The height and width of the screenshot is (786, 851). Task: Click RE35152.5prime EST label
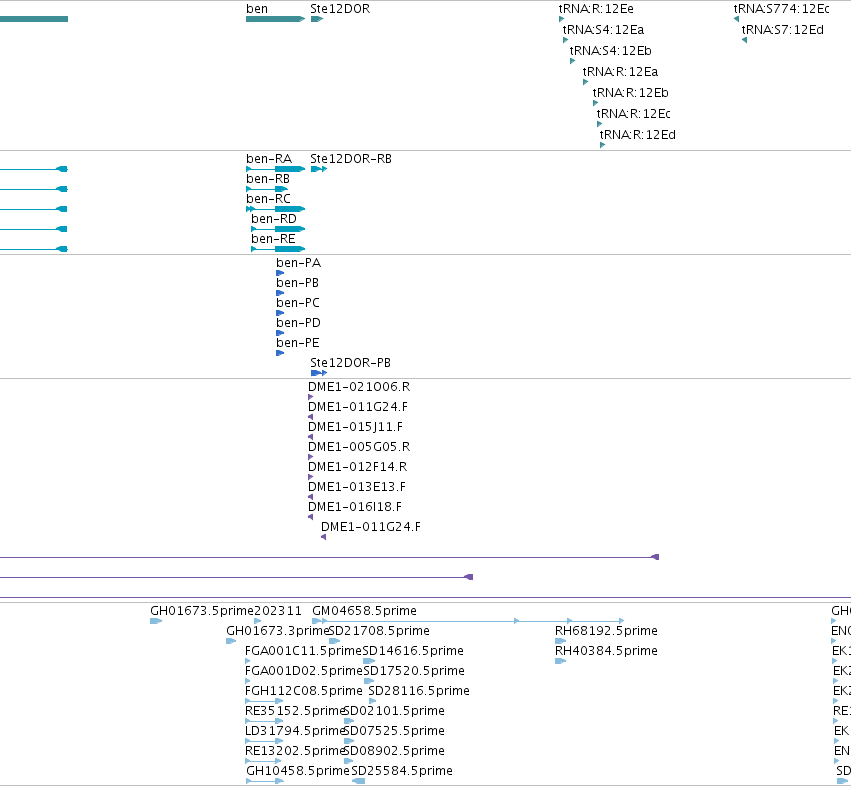click(x=295, y=711)
